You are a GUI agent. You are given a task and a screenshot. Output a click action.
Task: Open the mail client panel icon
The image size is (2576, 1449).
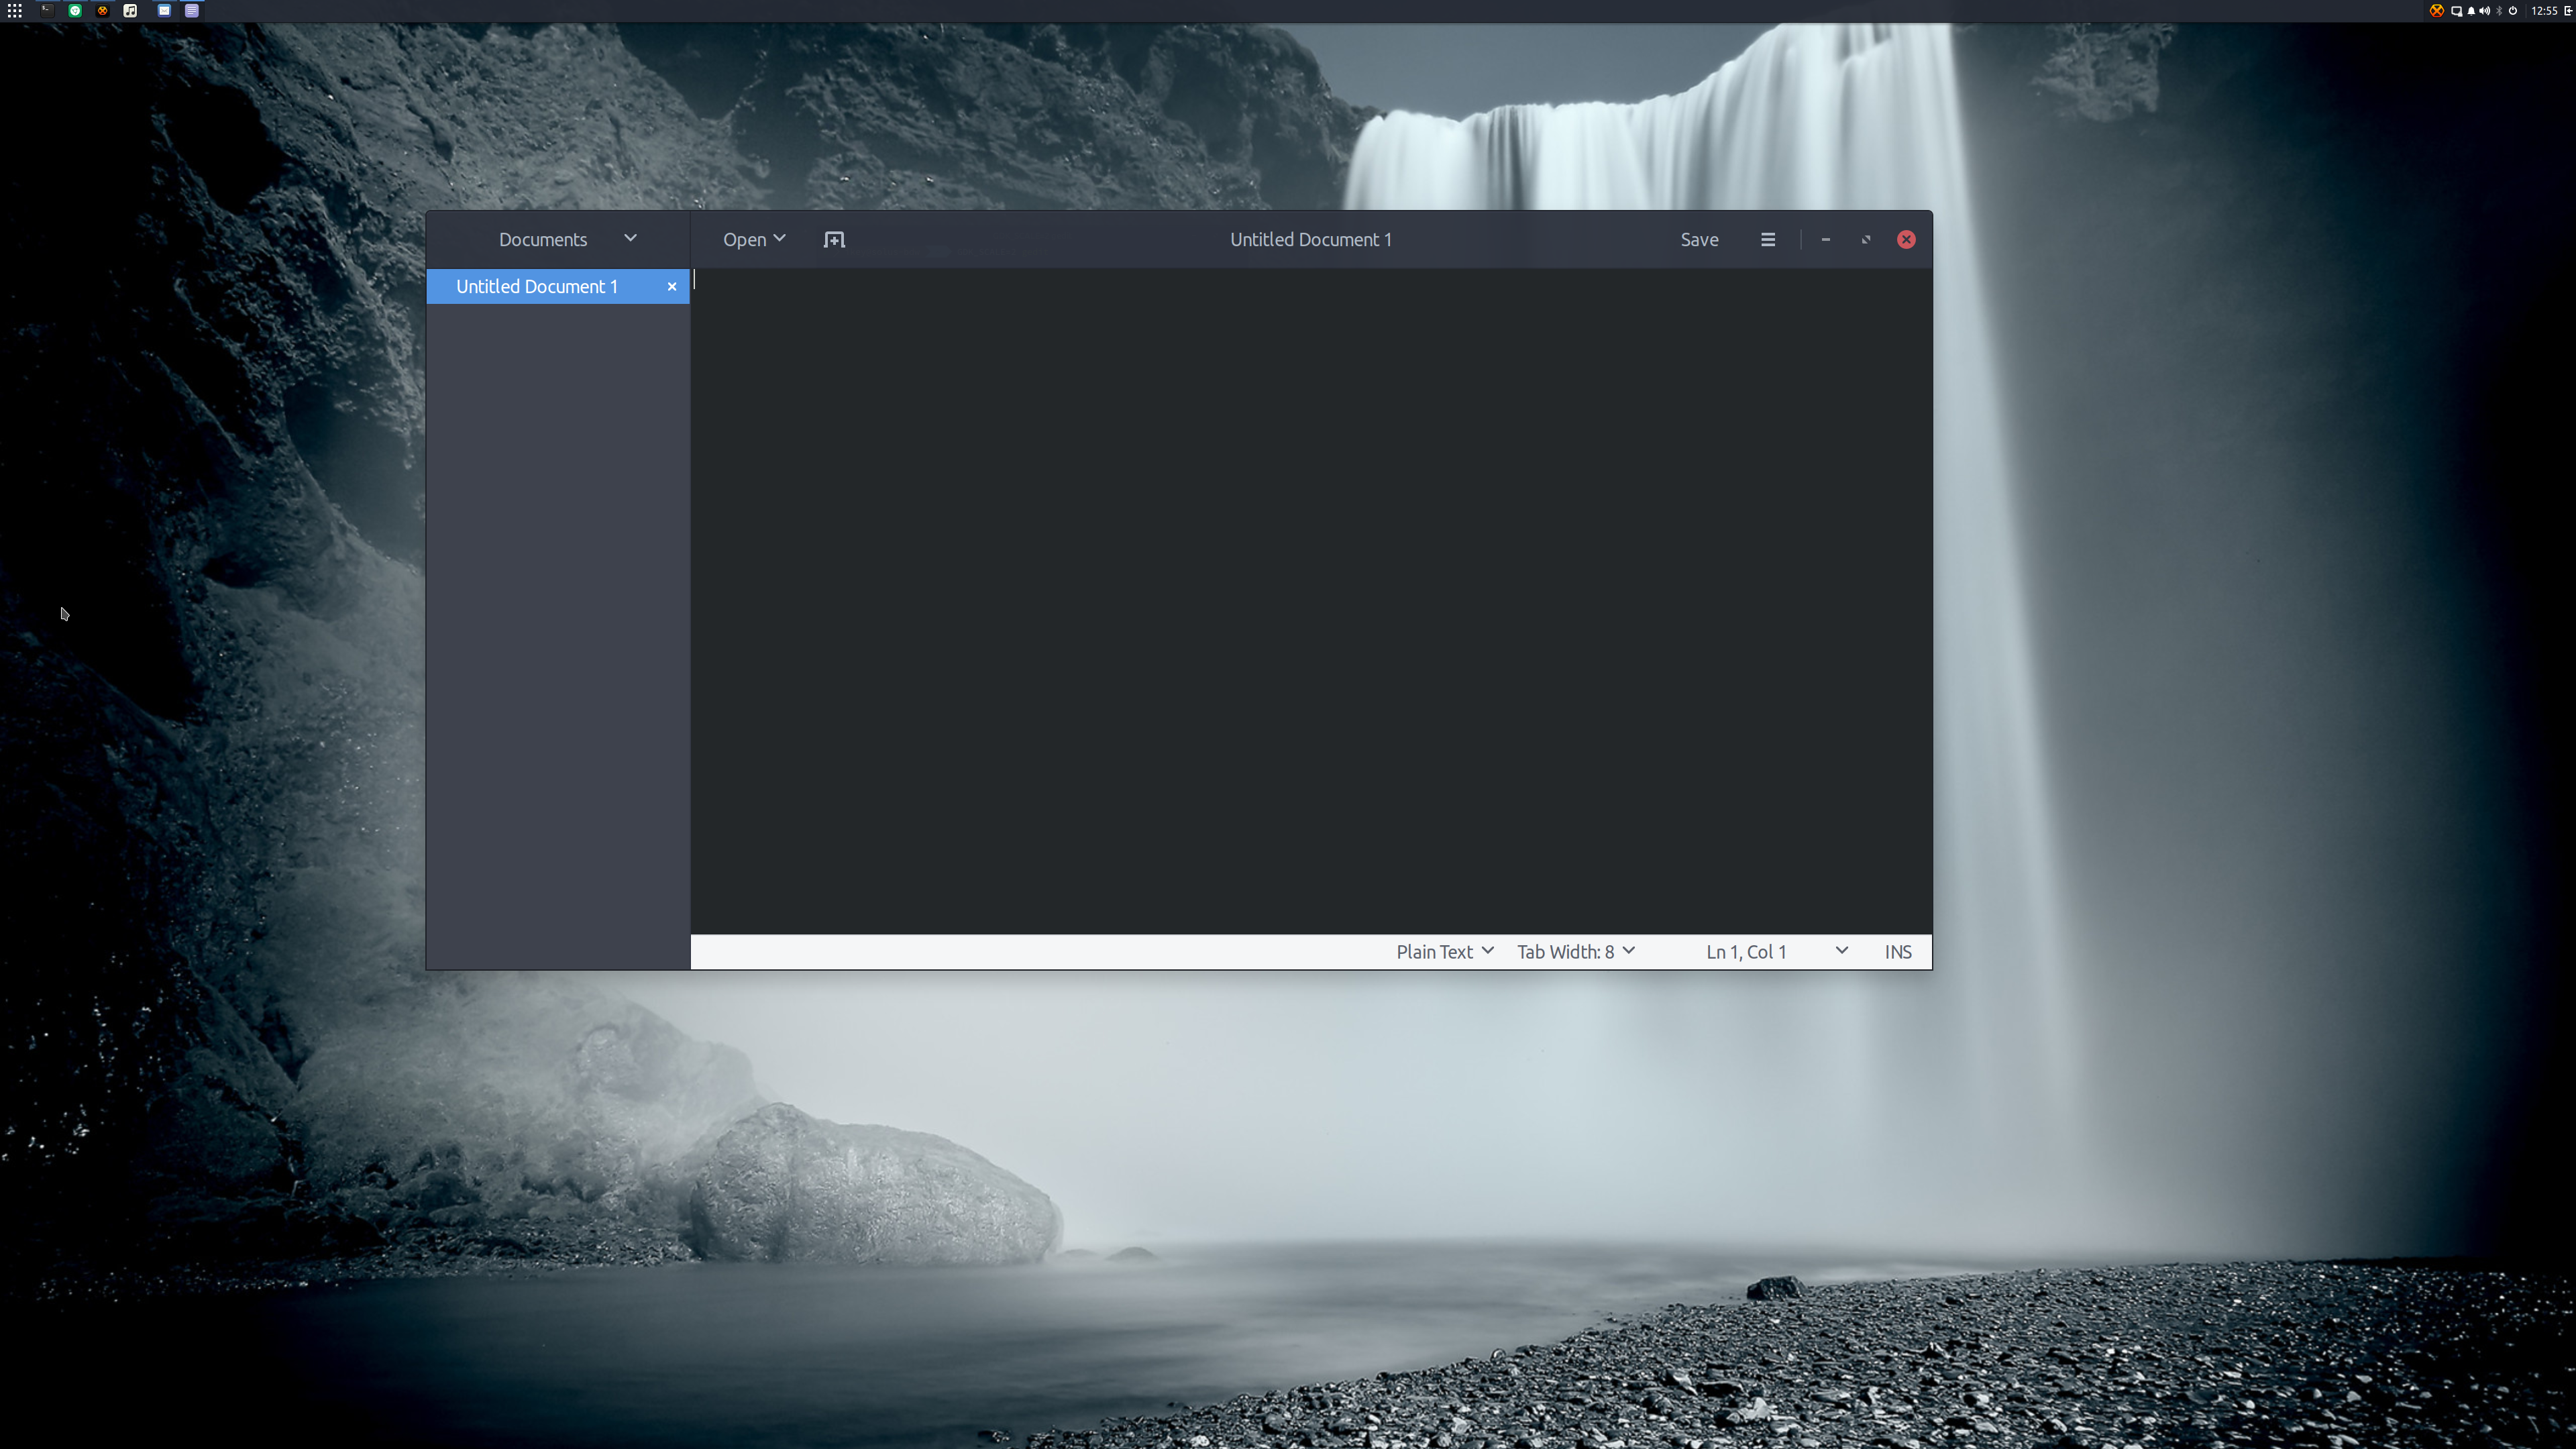coord(164,11)
